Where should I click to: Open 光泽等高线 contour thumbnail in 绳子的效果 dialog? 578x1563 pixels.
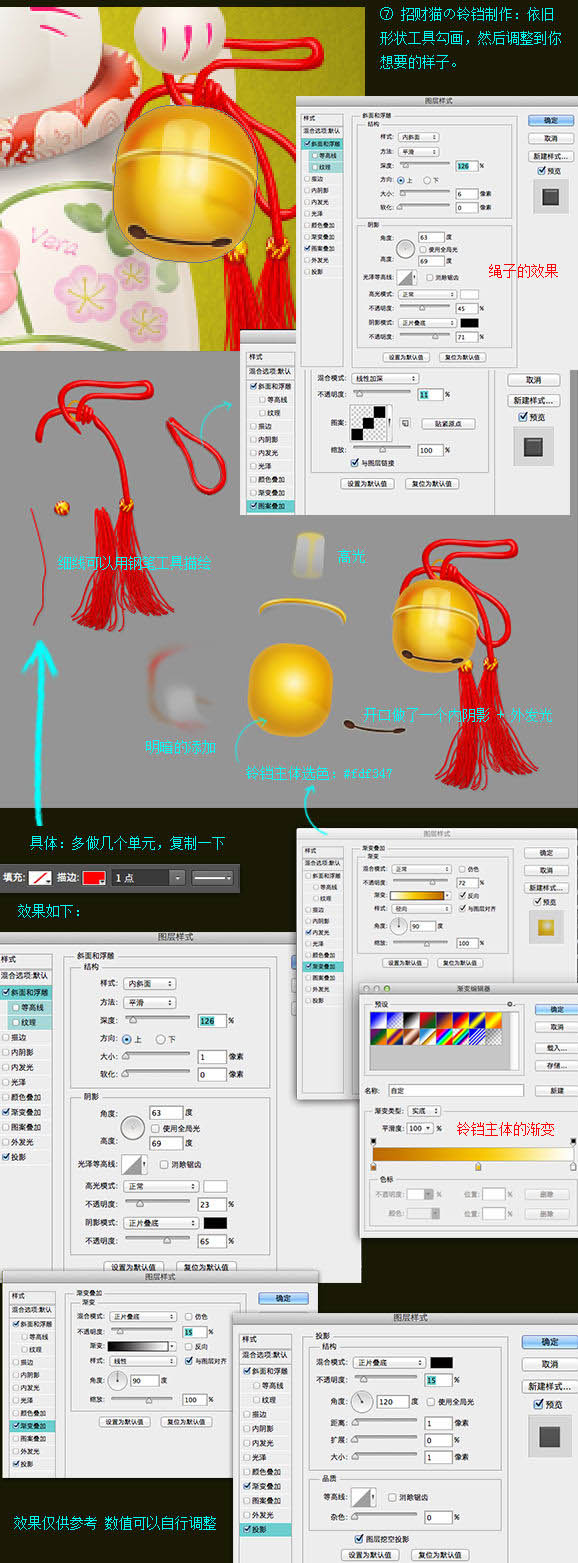tap(406, 277)
